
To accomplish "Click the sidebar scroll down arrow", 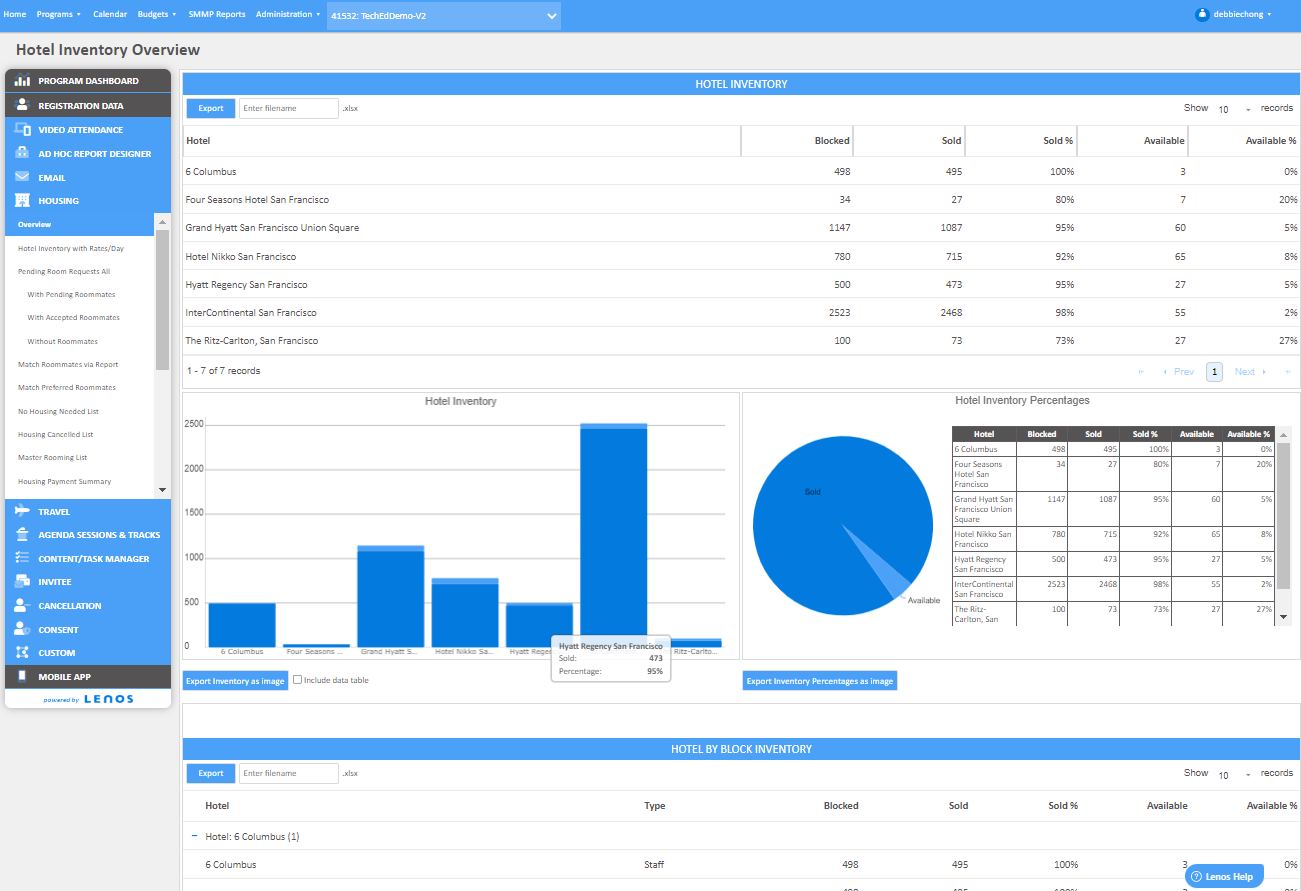I will click(162, 490).
